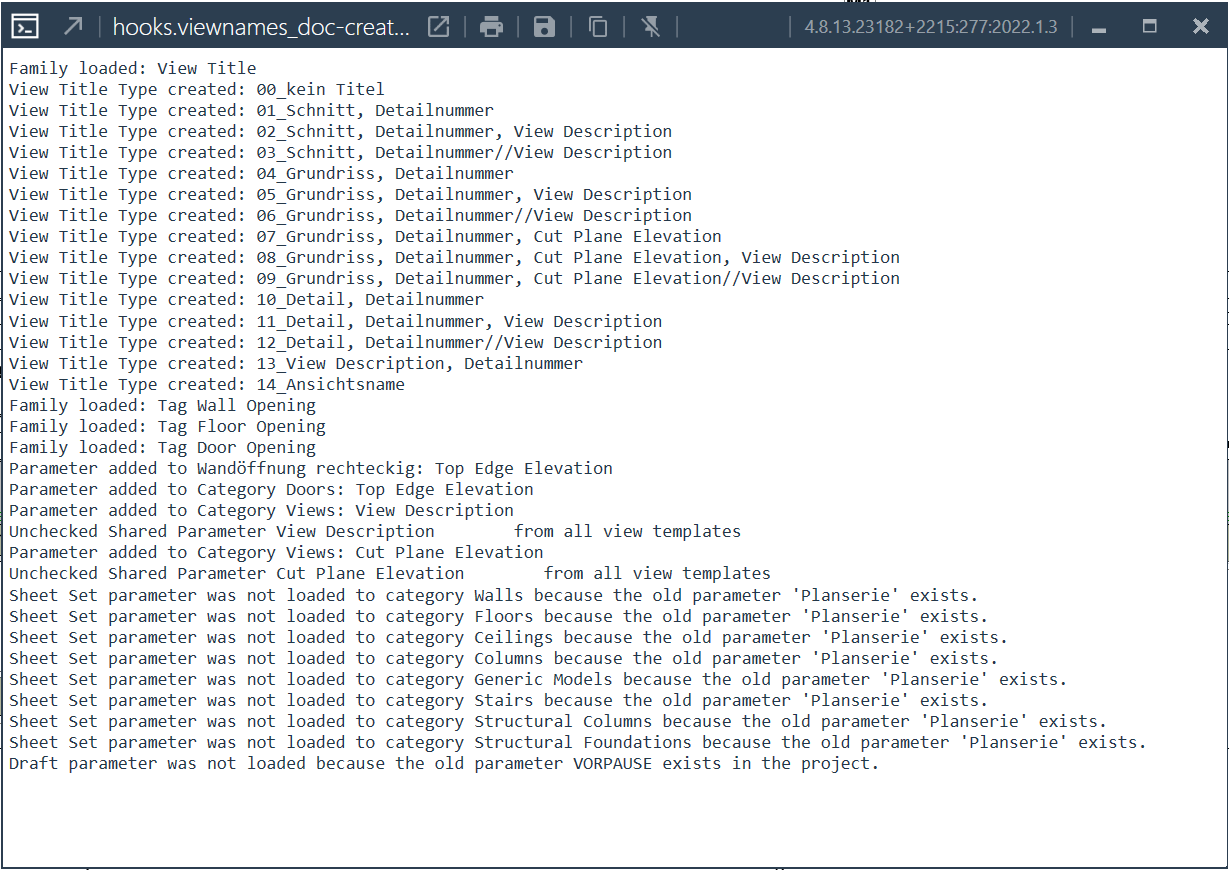Screen dimensions: 1229x870
Task: Toggle the pin window icon
Action: tap(651, 27)
